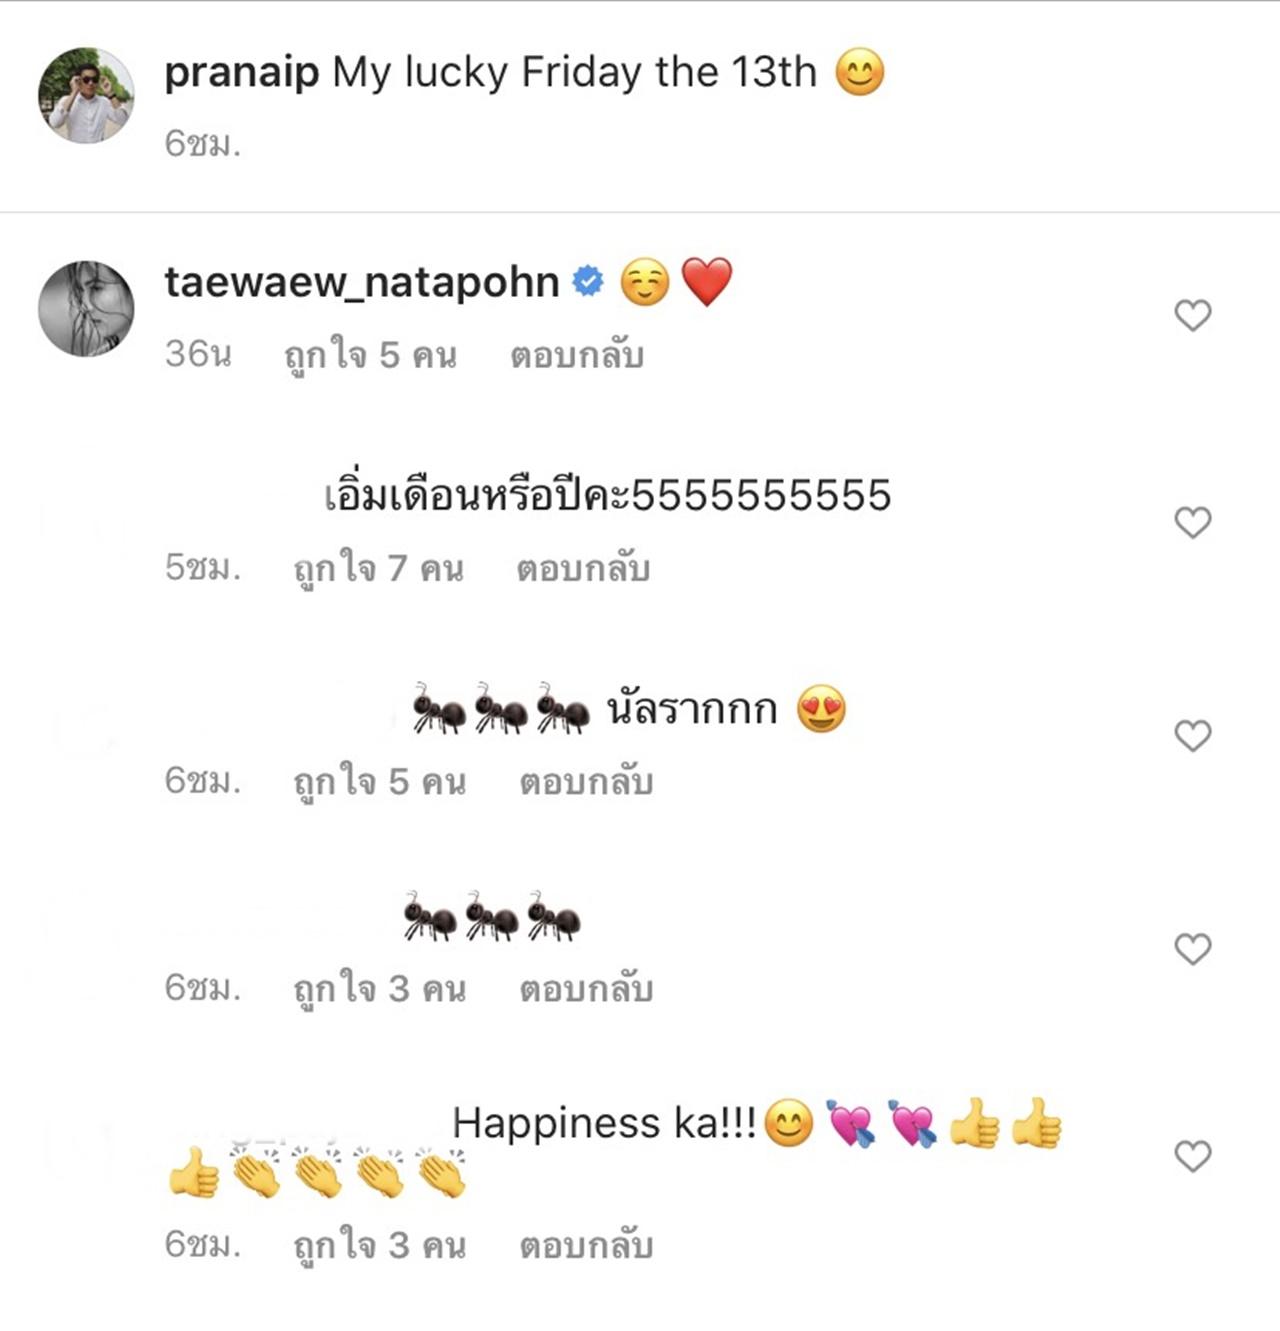The height and width of the screenshot is (1331, 1280).
Task: Open pranaip username link
Action: (x=241, y=74)
